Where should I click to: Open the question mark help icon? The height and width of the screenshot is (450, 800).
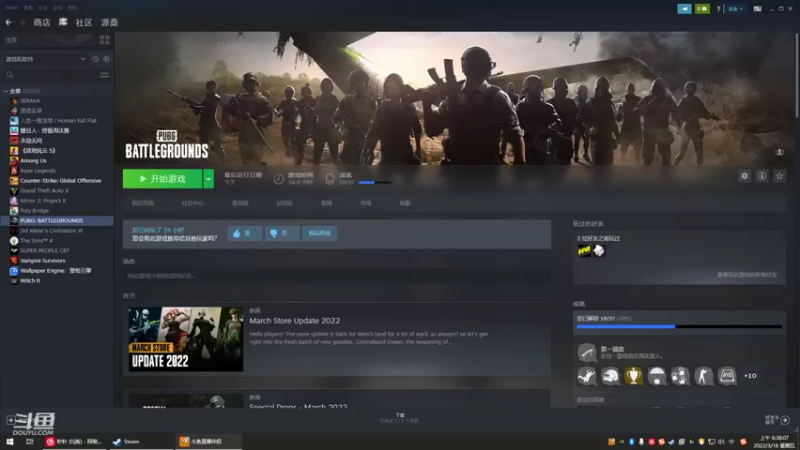[x=718, y=9]
